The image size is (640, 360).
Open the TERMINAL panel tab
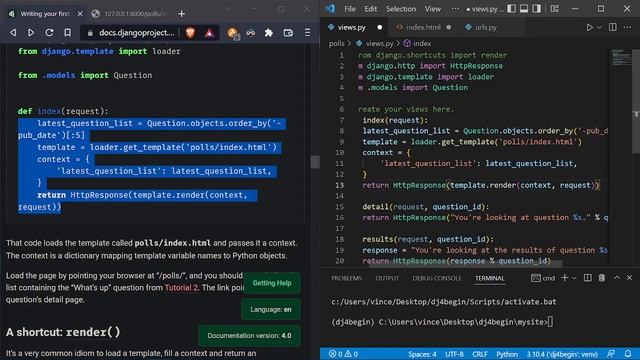point(489,278)
